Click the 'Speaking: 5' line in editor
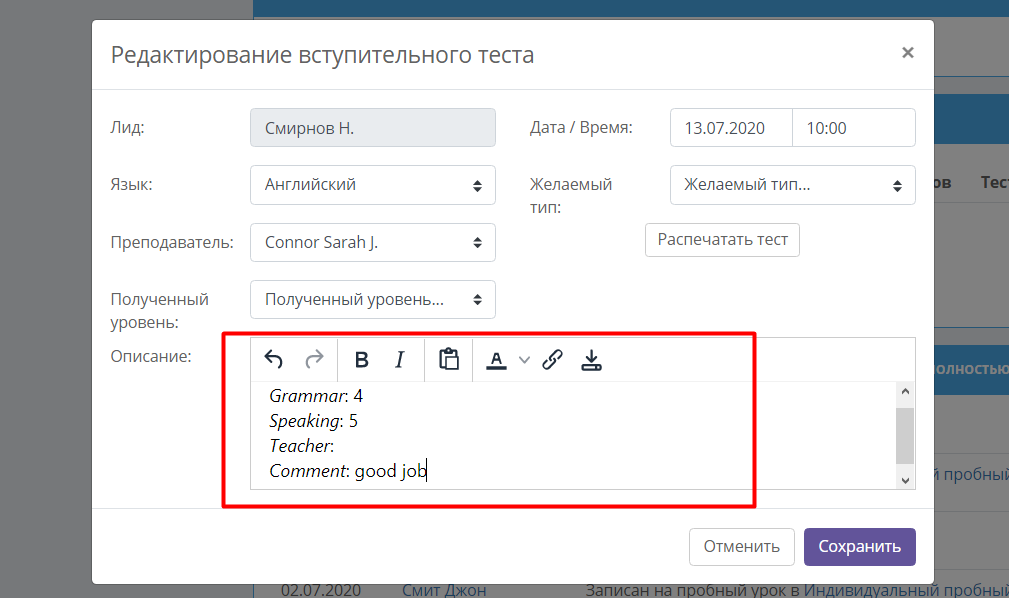Viewport: 1009px width, 598px height. [x=313, y=421]
